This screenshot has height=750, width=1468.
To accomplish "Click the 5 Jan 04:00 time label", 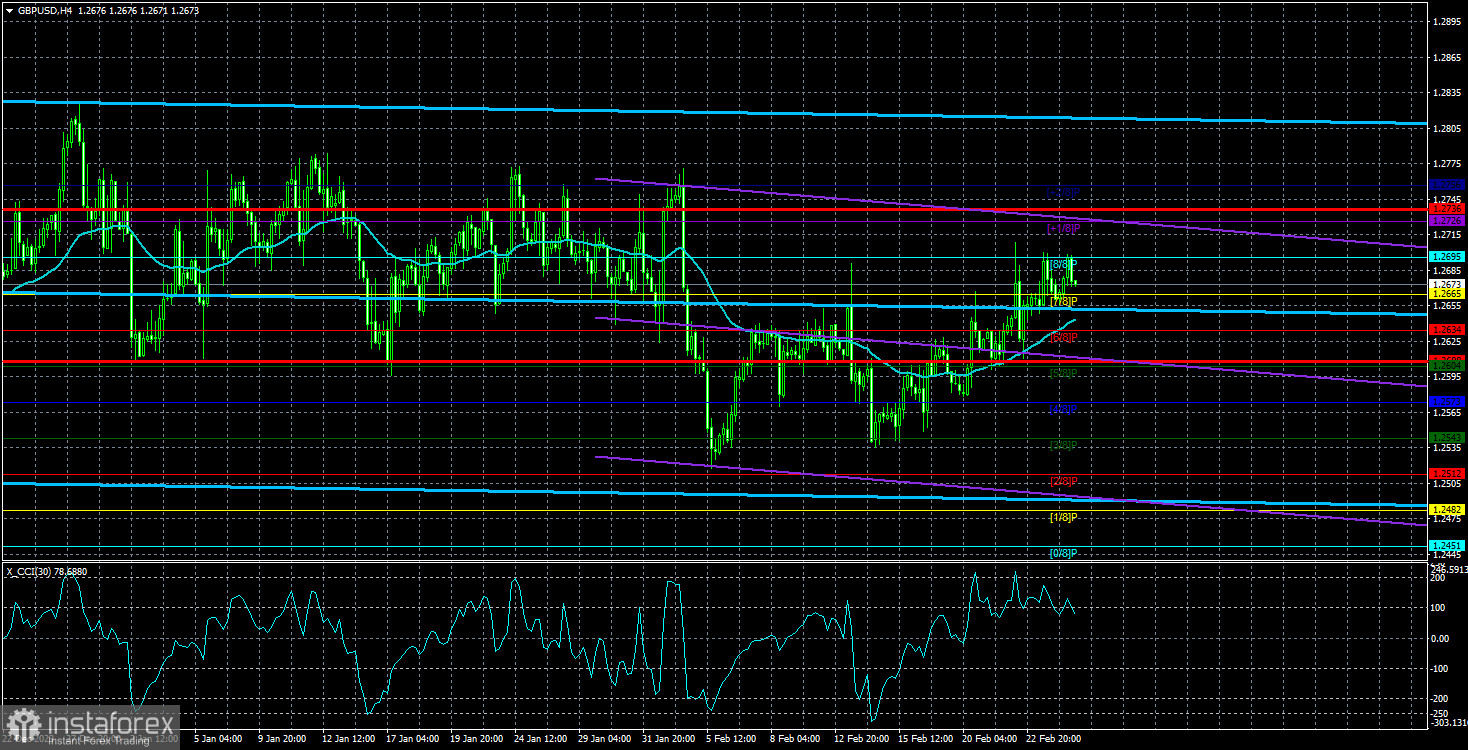I will 218,739.
